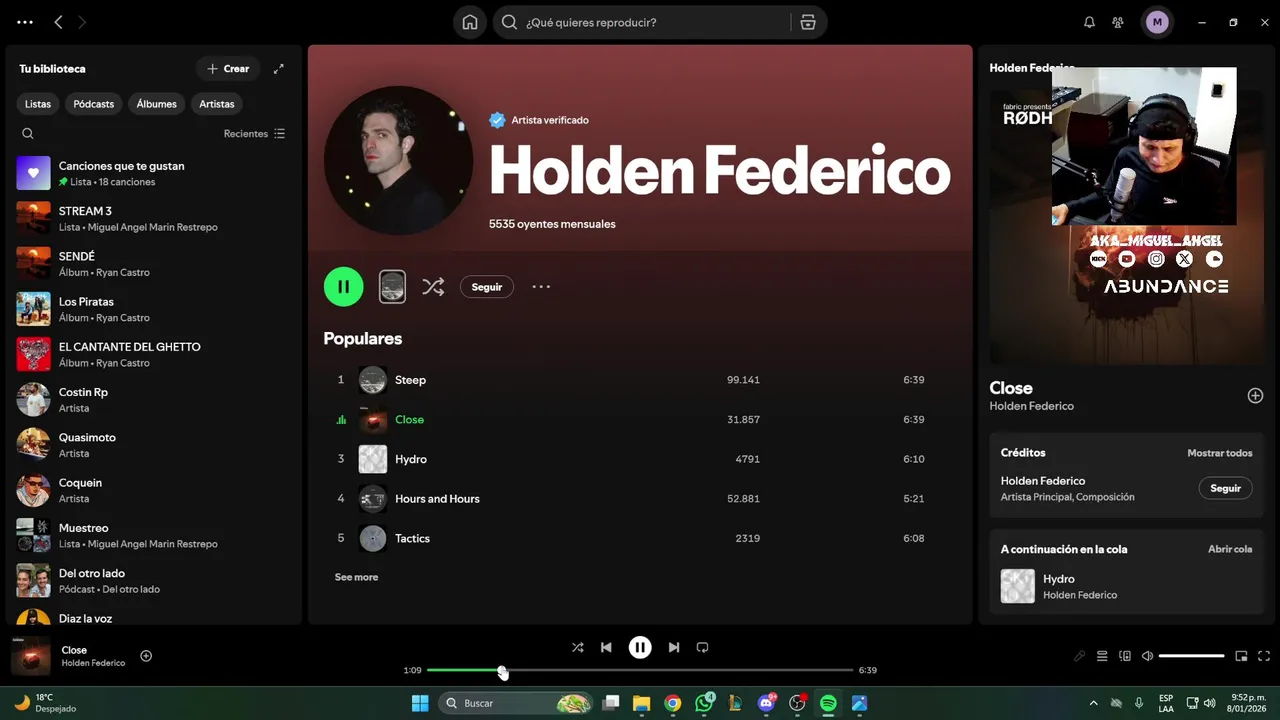Open the miniplayer
Screen dimensions: 1280x720
[1241, 656]
